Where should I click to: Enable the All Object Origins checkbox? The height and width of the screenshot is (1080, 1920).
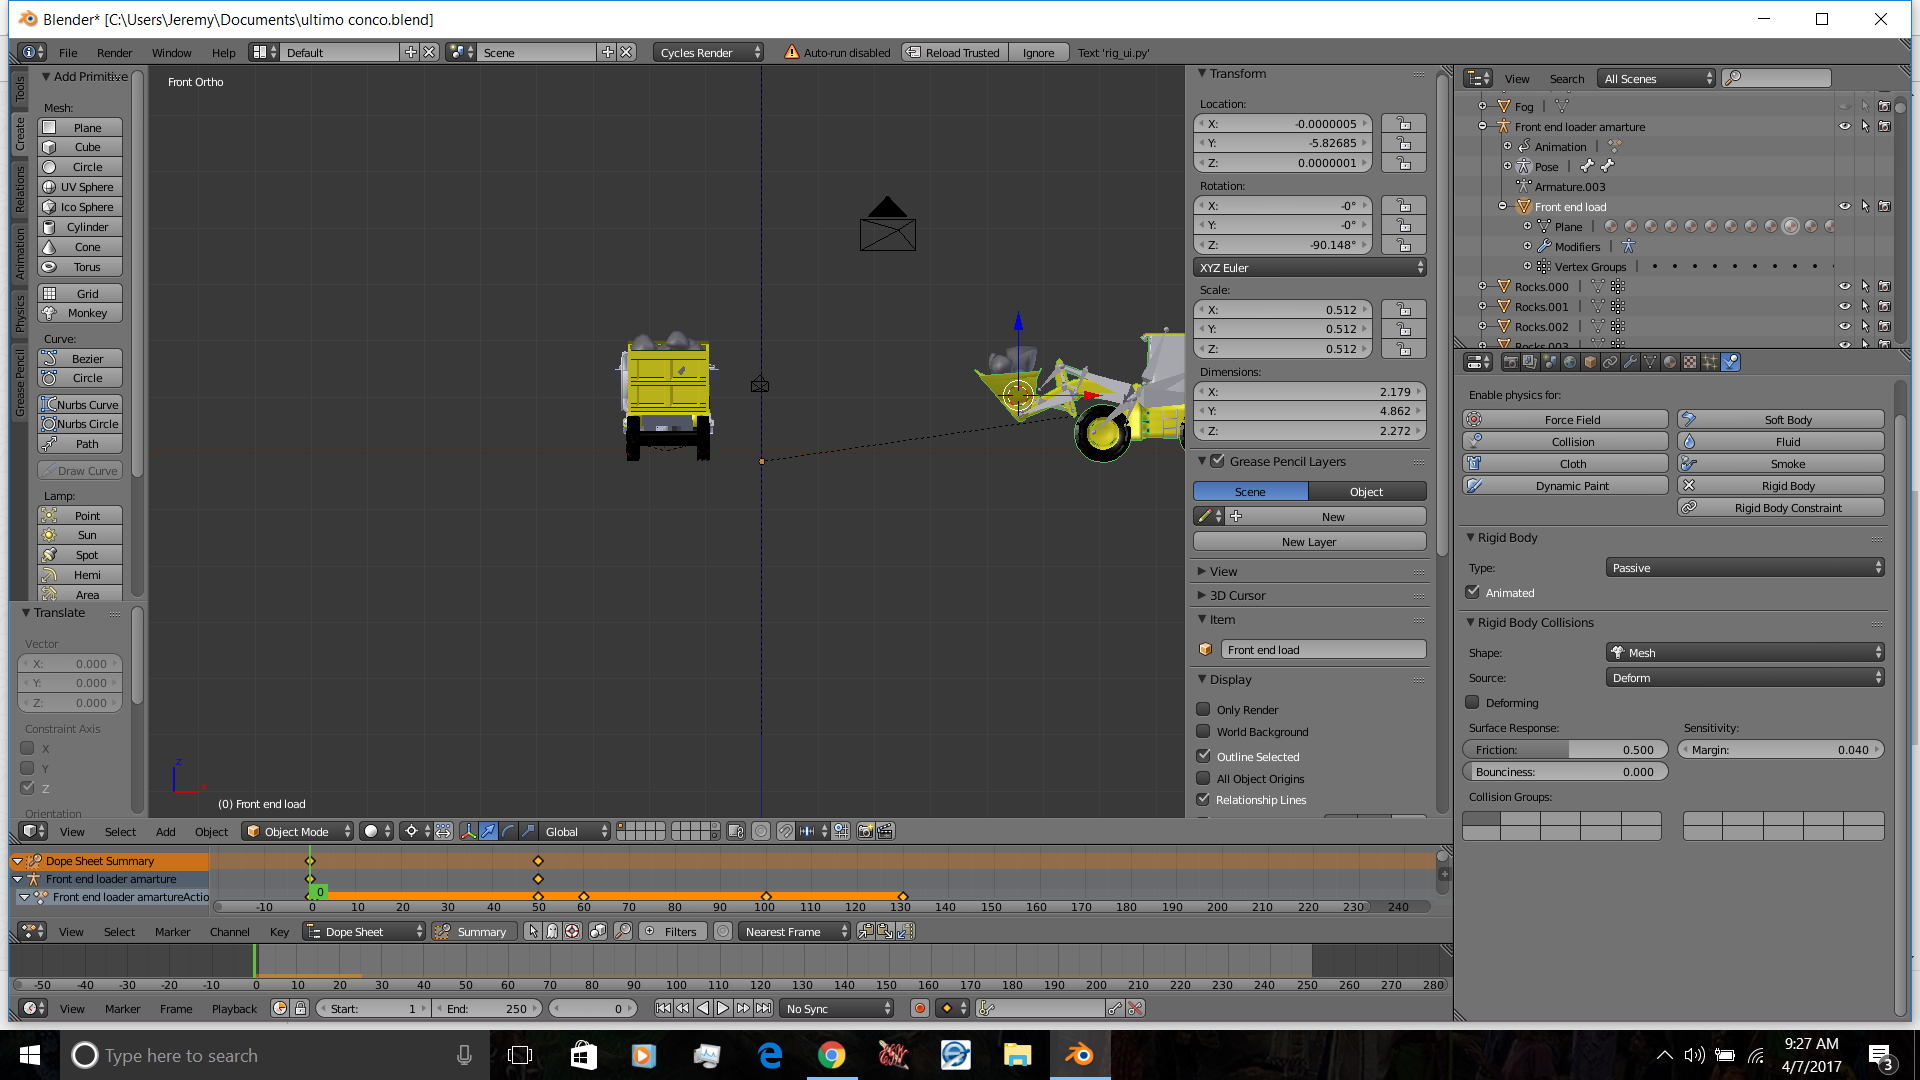[x=1203, y=778]
